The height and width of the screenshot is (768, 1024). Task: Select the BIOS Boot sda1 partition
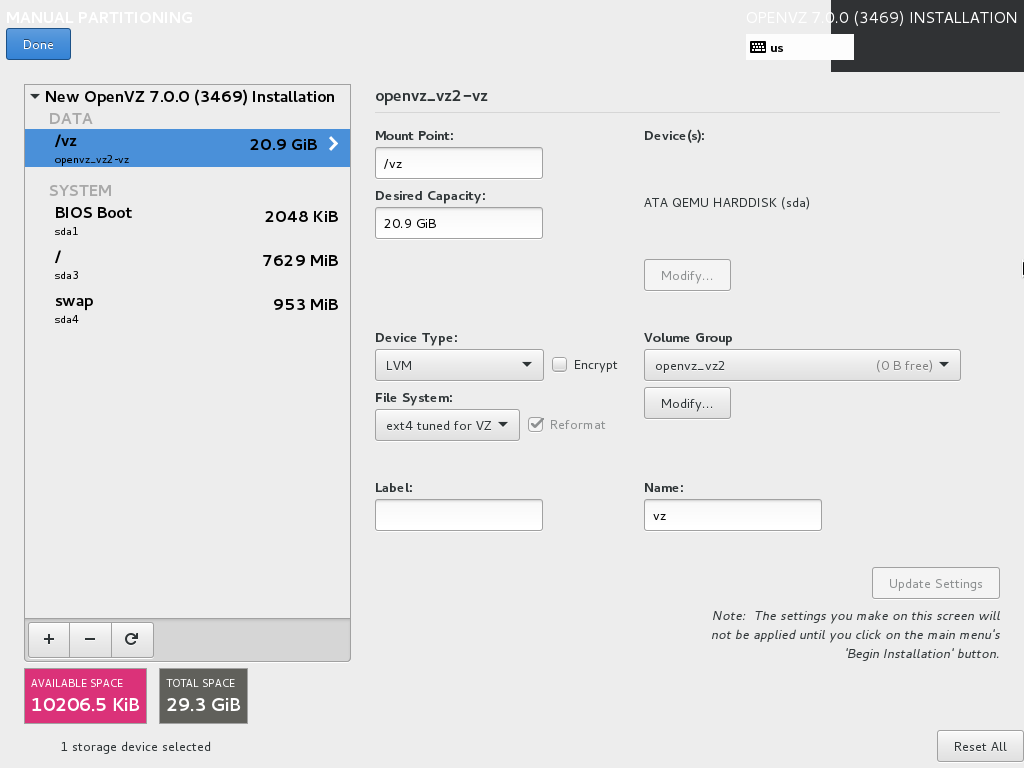(187, 218)
